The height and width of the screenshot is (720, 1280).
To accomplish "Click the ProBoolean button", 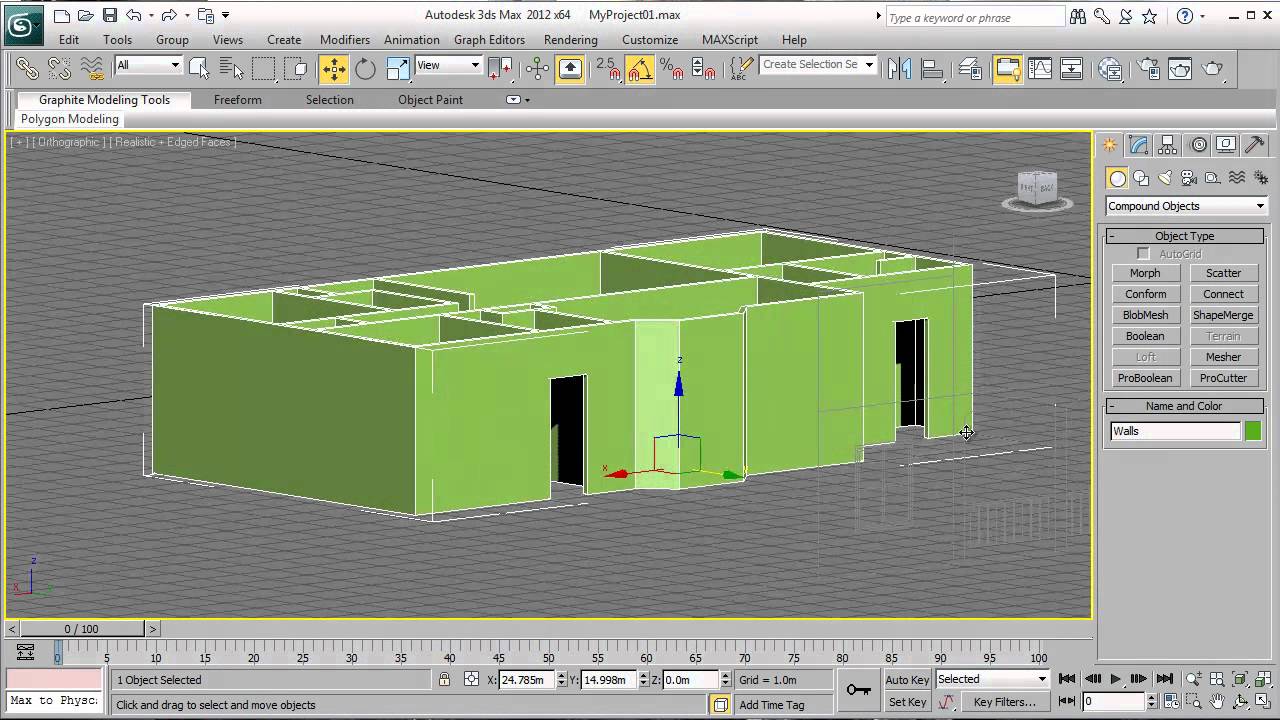I will tap(1145, 378).
